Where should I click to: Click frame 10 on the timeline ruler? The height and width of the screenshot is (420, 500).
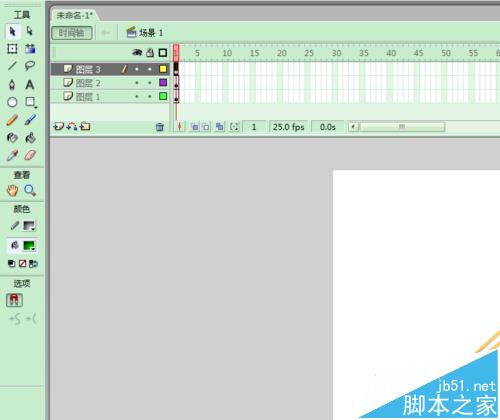click(x=227, y=53)
